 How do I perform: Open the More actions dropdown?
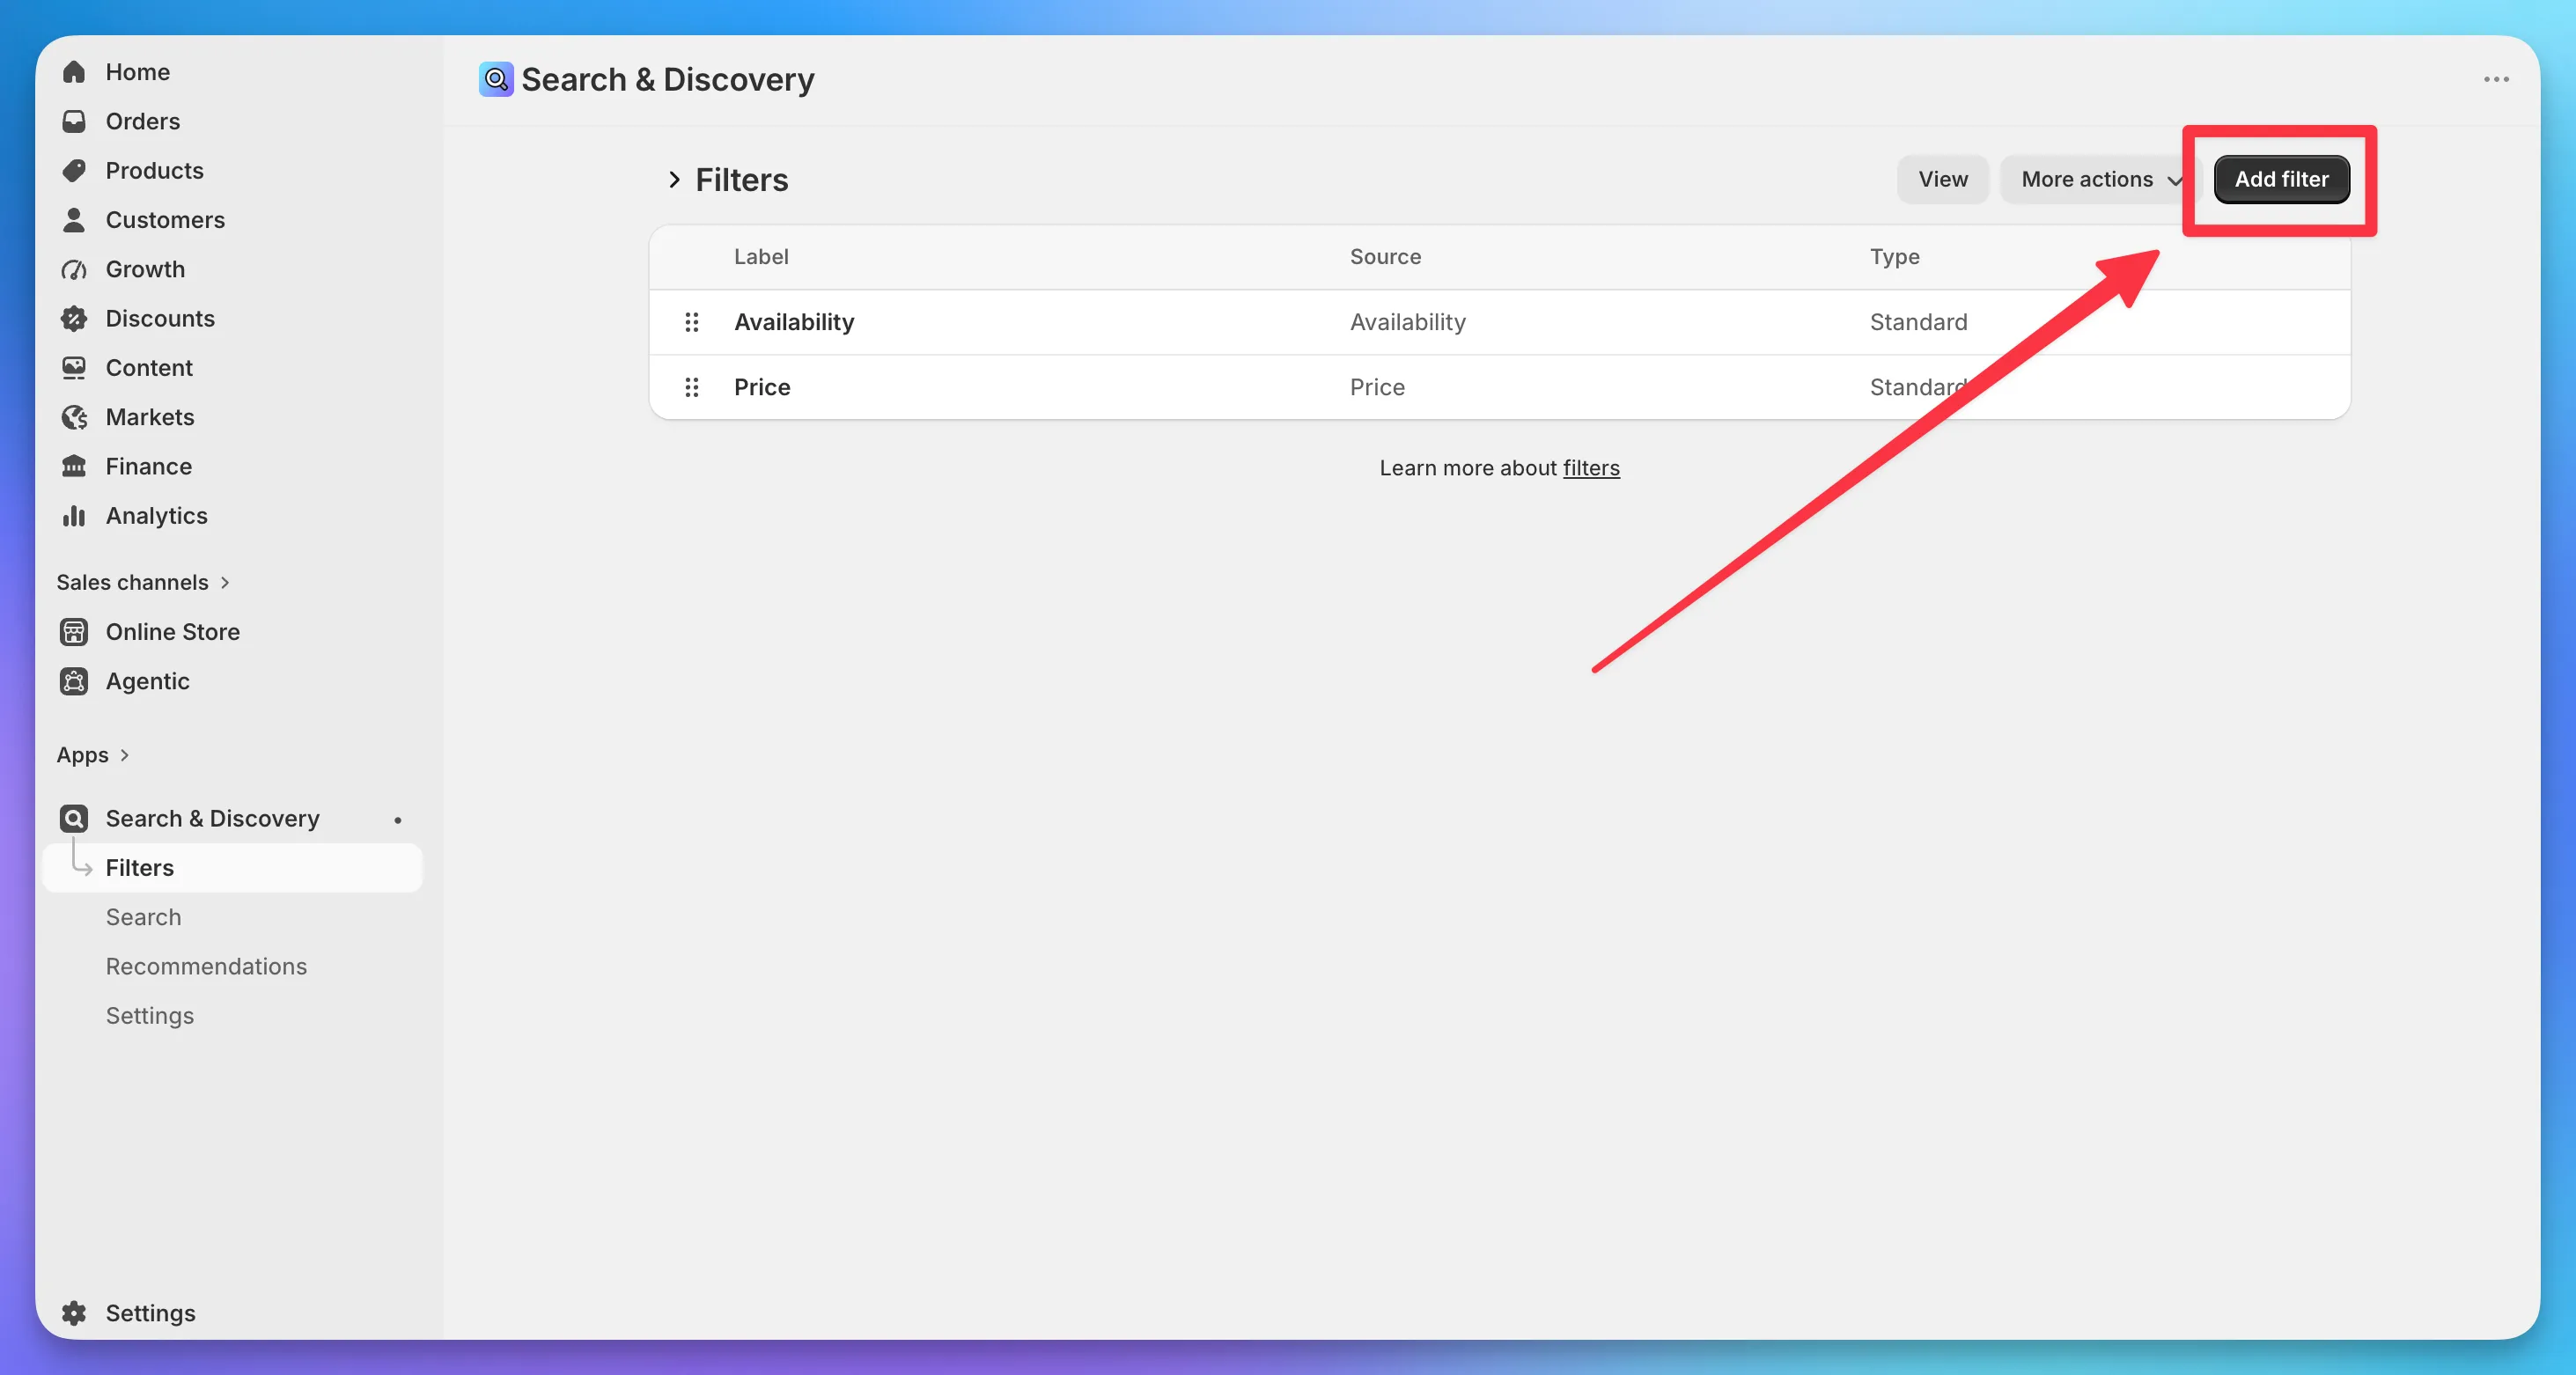point(2100,179)
